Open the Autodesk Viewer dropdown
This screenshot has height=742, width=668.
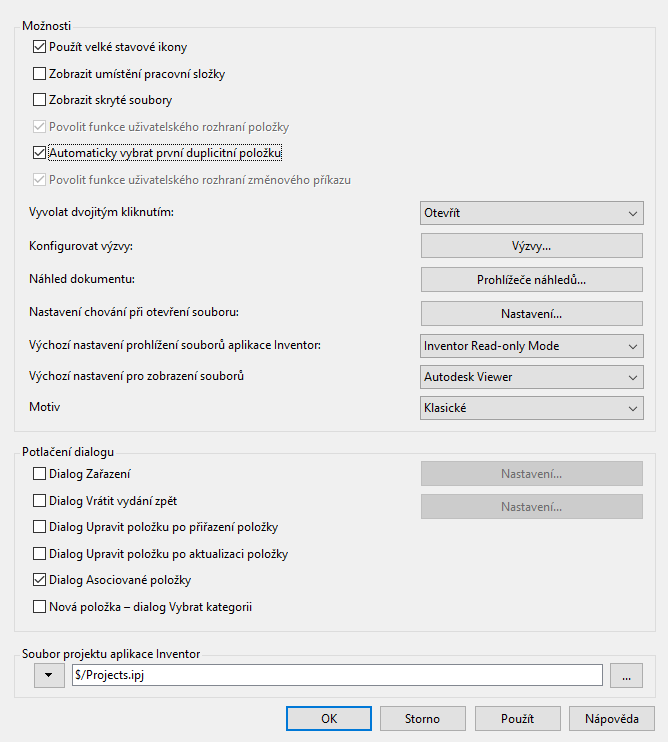coord(532,377)
